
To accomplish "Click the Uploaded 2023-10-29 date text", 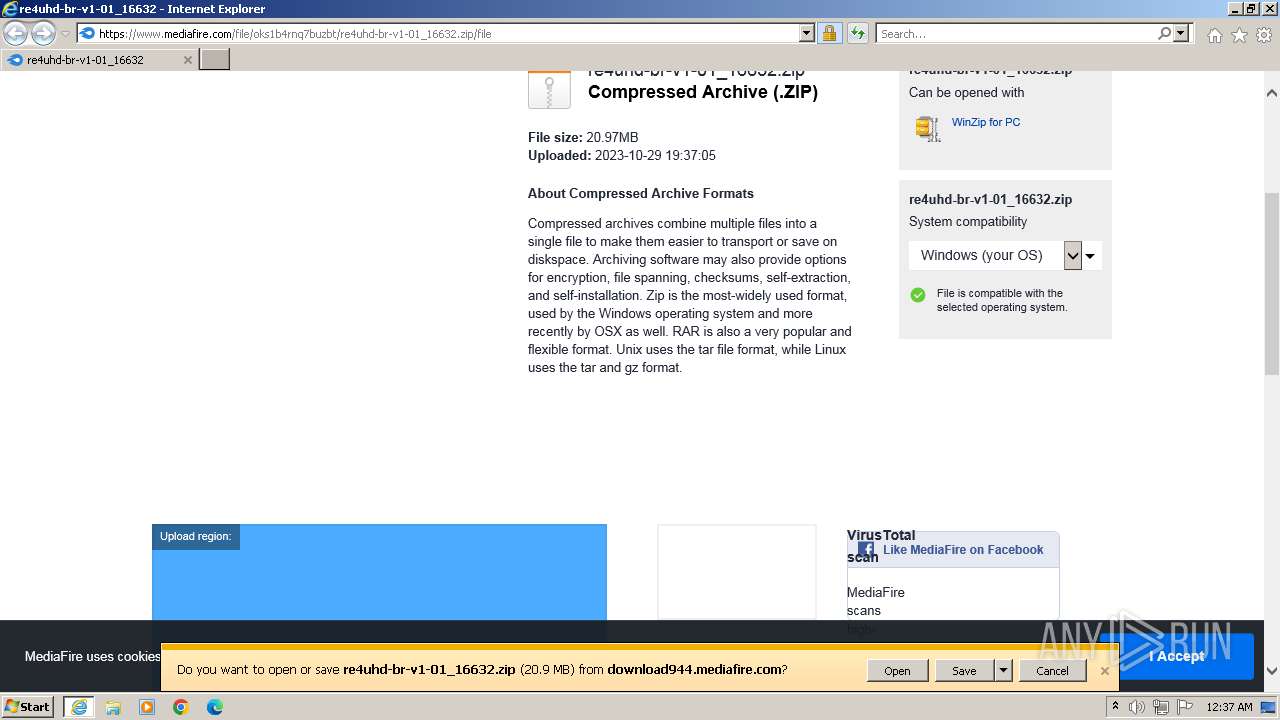I will pos(622,156).
